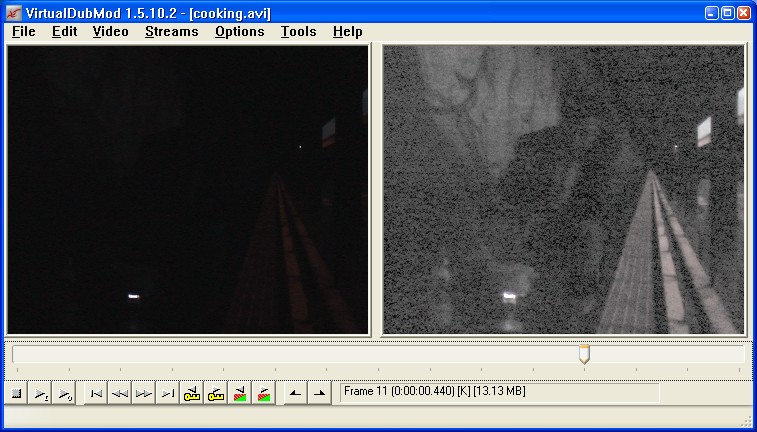Image resolution: width=757 pixels, height=432 pixels.
Task: Step backward one frame
Action: (x=120, y=393)
